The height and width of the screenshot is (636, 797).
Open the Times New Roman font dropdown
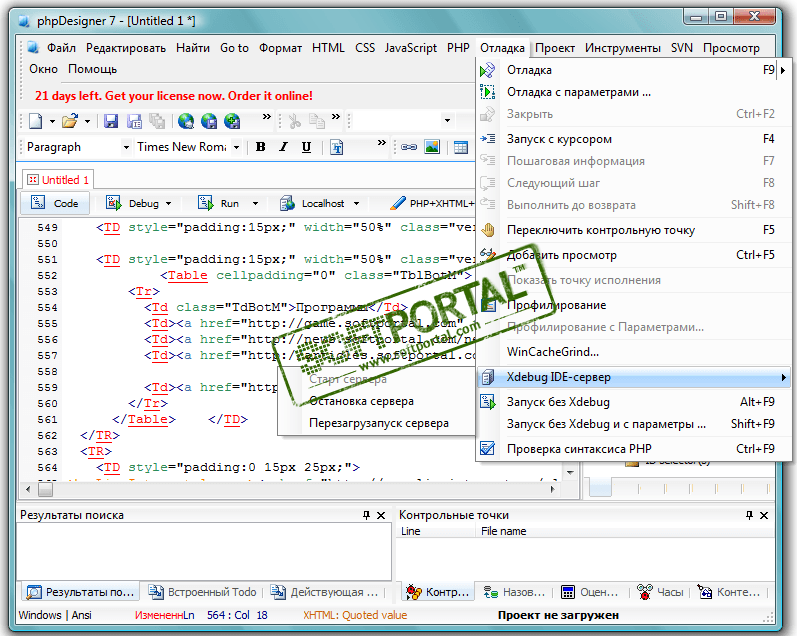point(236,147)
